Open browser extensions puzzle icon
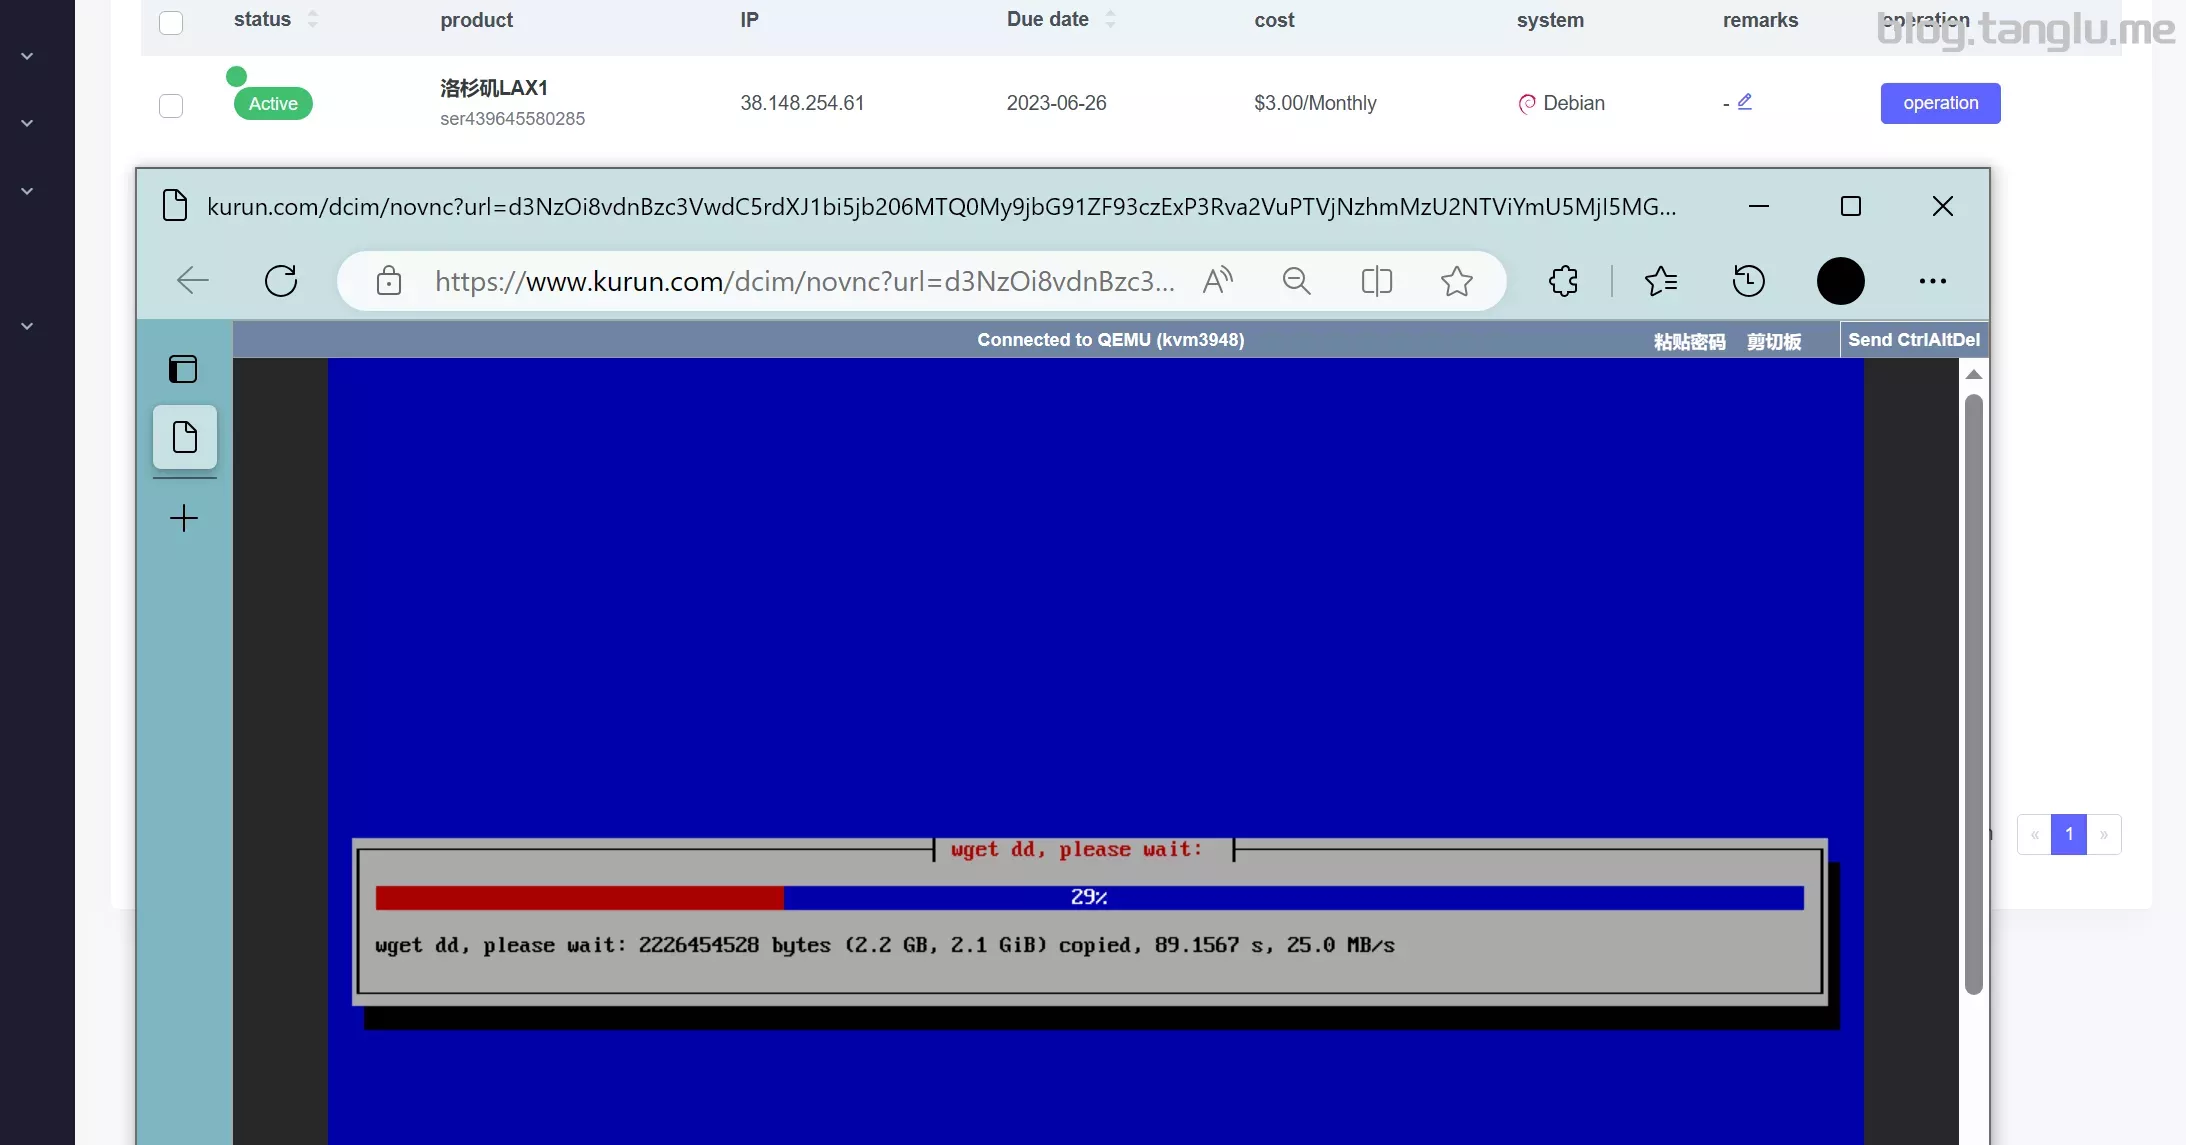 (1564, 281)
